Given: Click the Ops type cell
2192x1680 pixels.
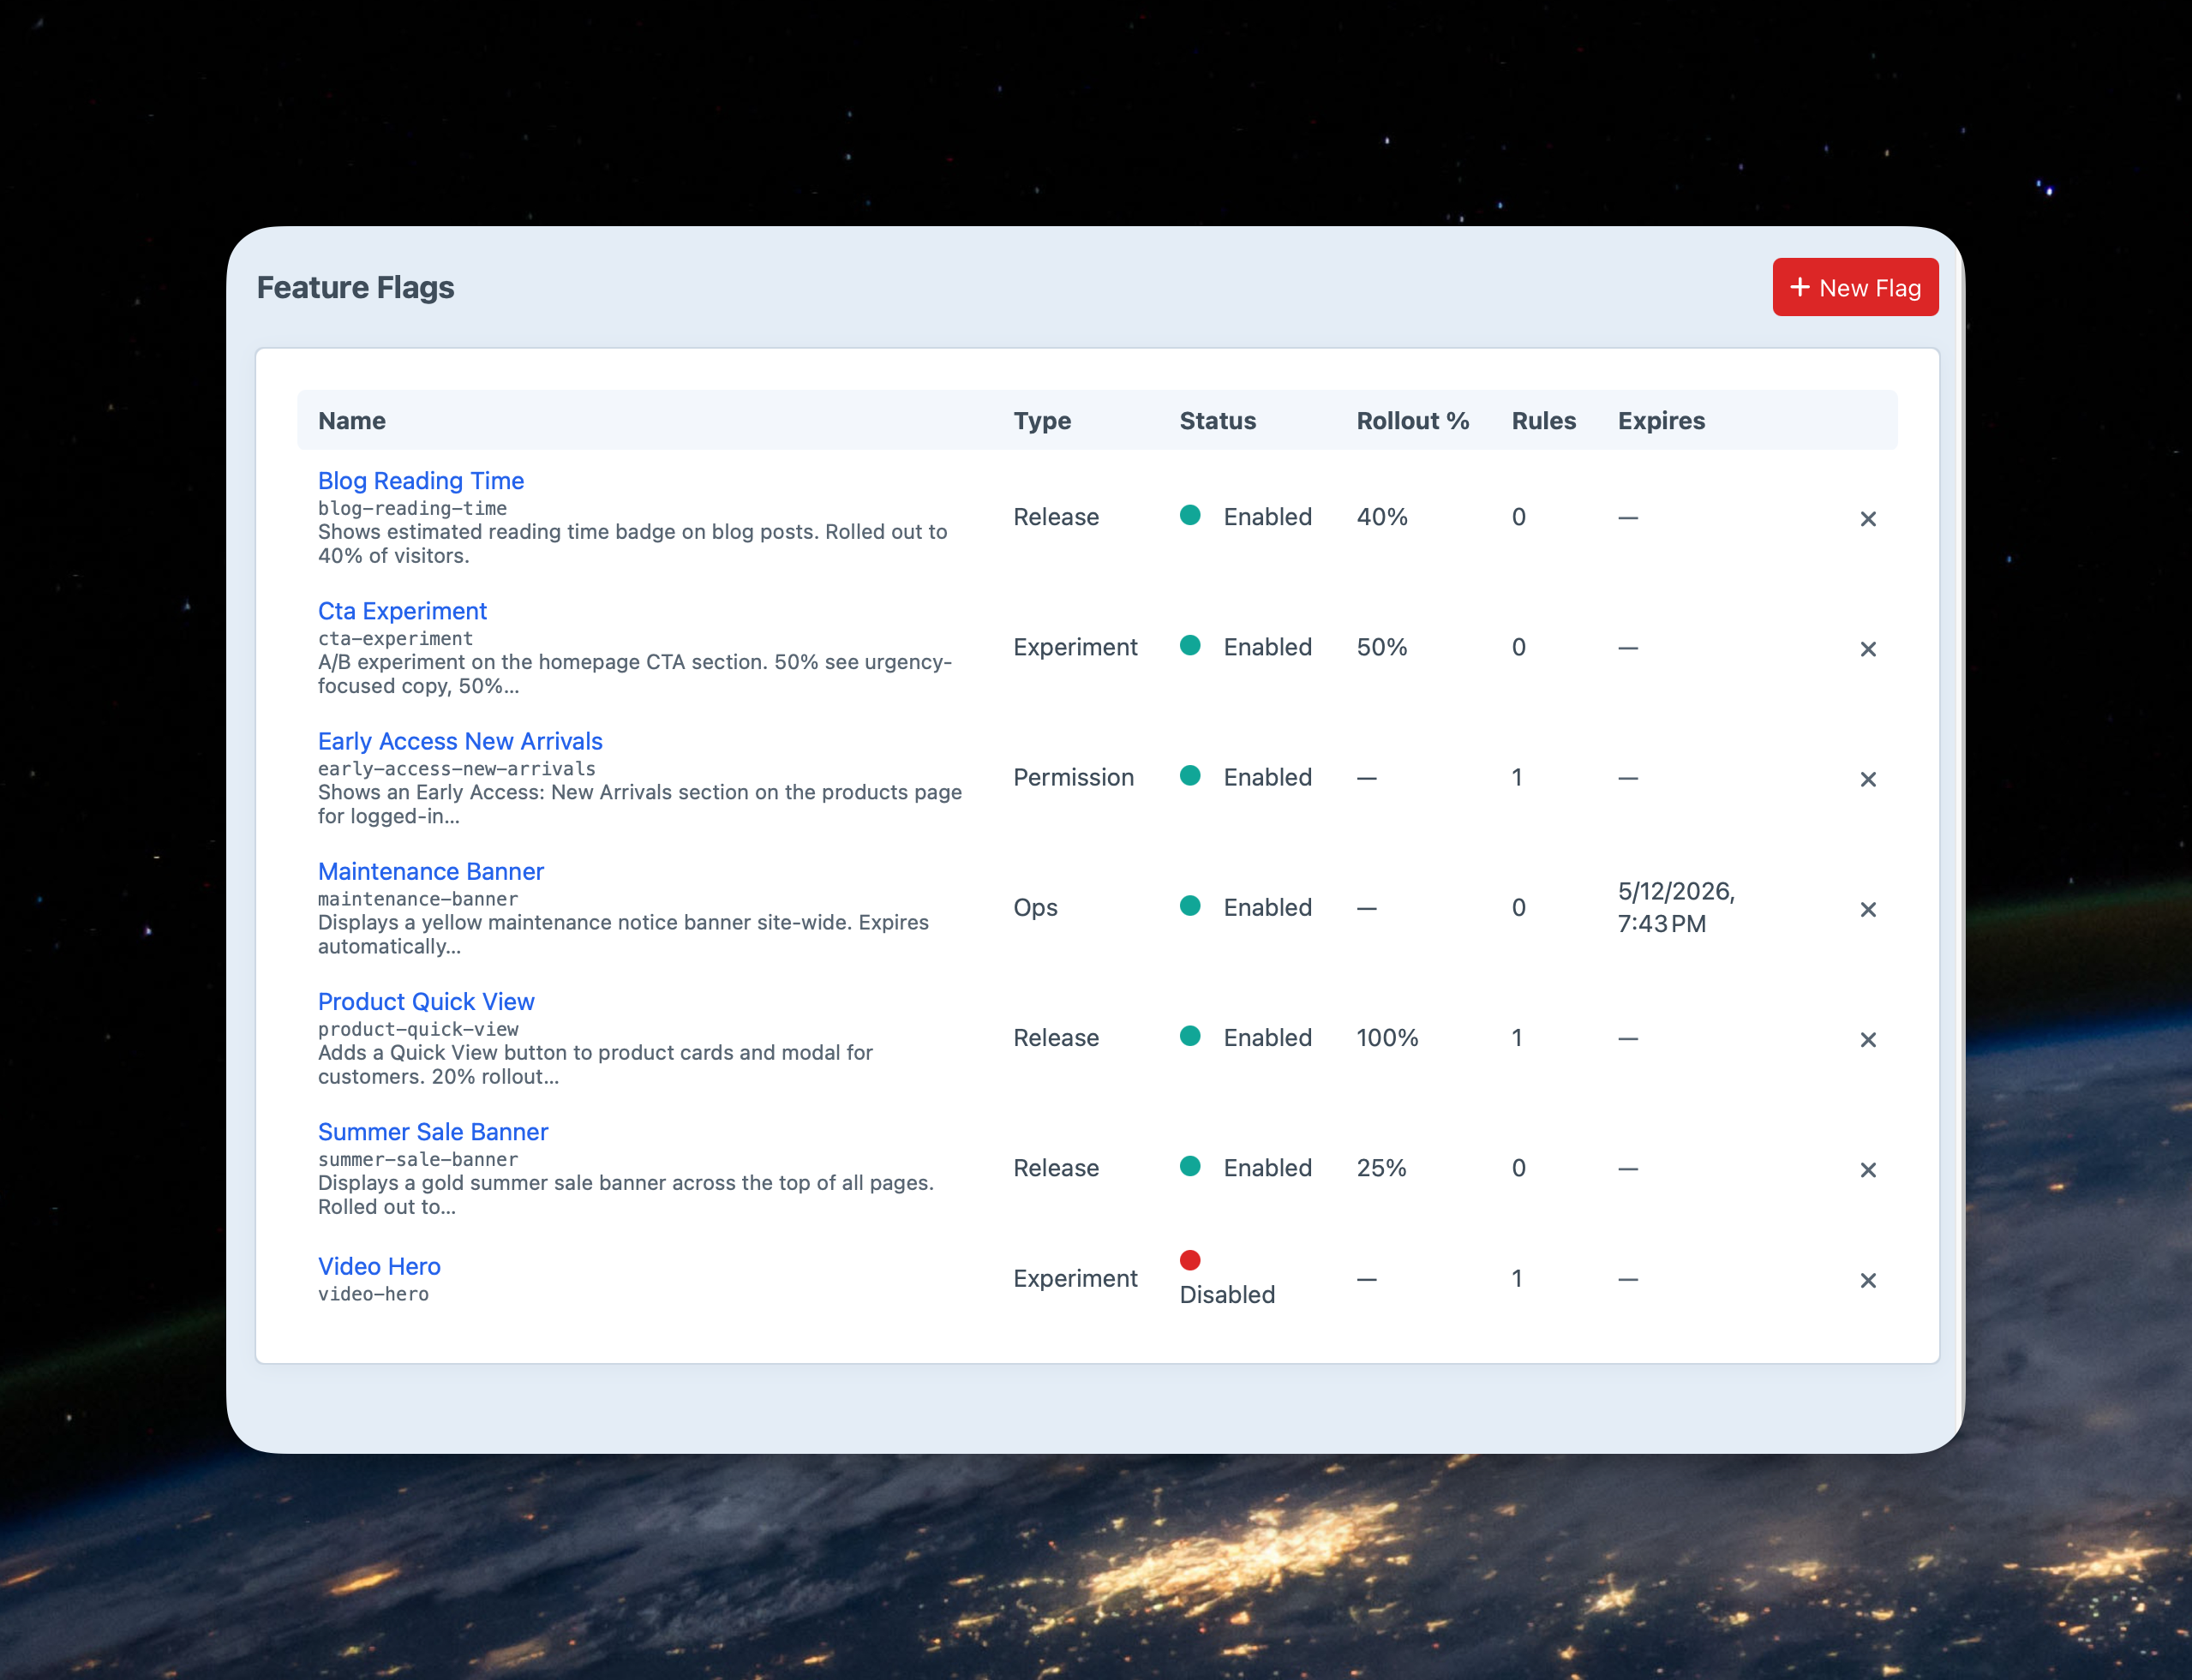Looking at the screenshot, I should coord(1035,908).
